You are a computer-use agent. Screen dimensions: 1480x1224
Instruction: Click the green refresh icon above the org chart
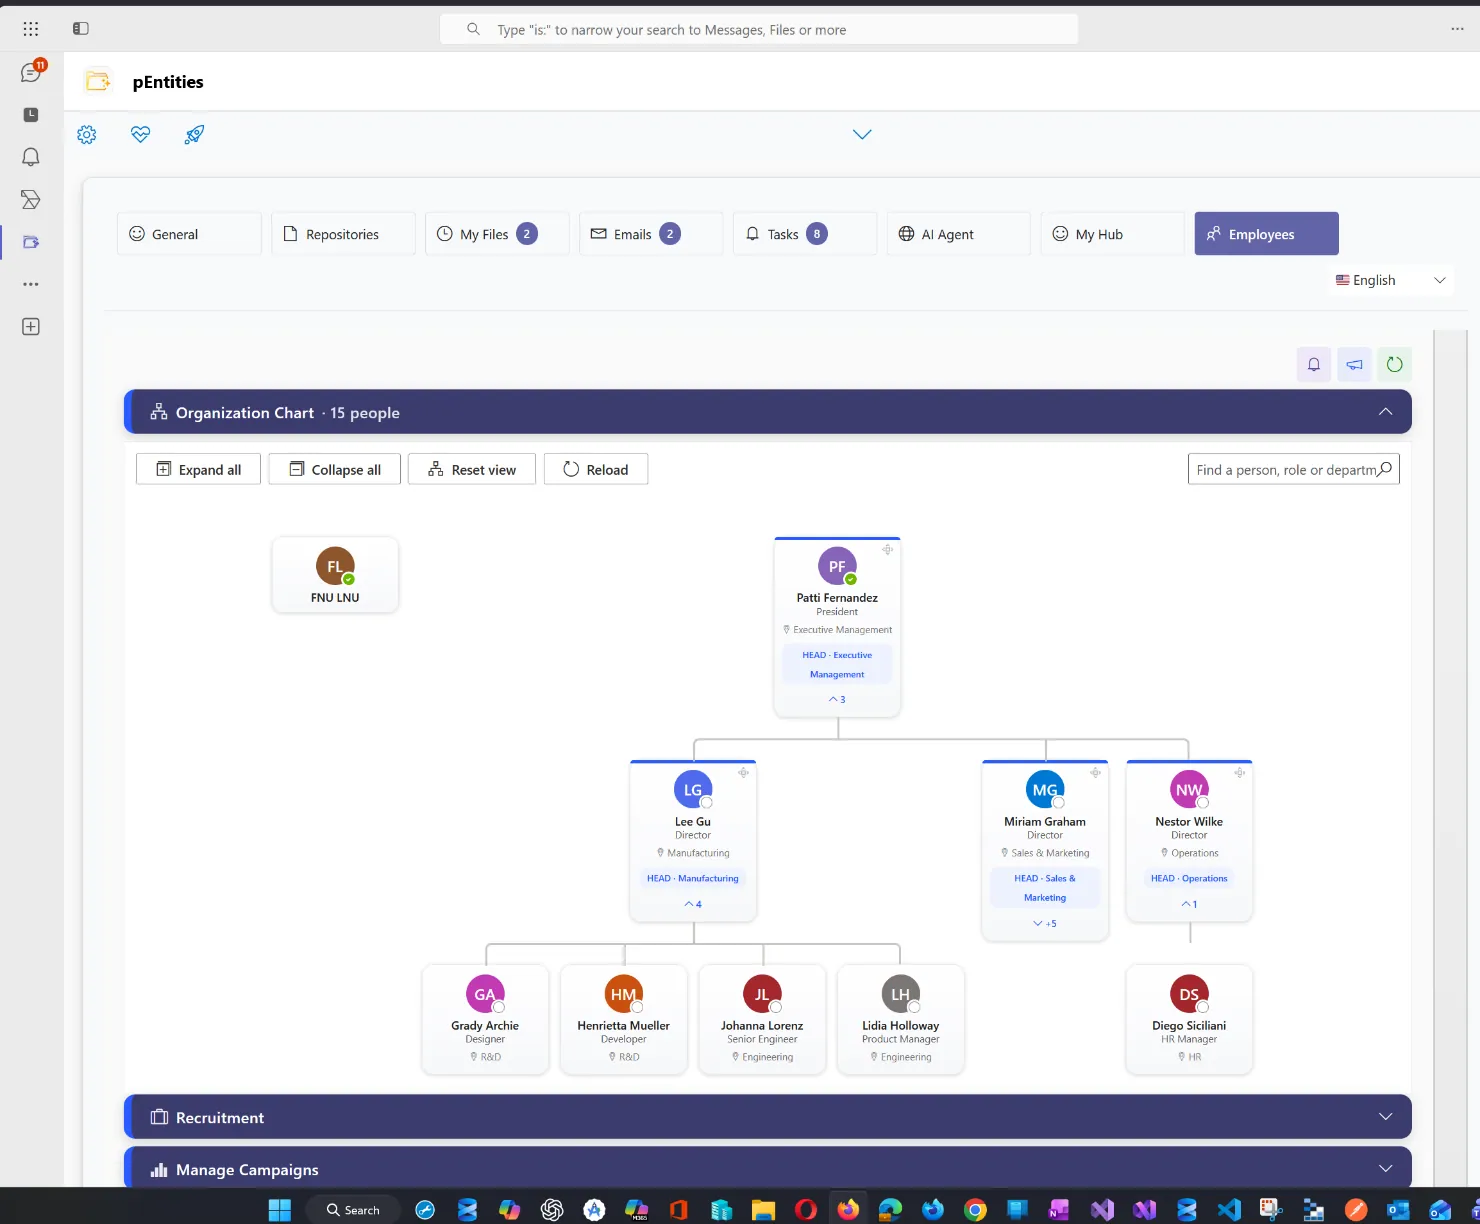(x=1394, y=365)
